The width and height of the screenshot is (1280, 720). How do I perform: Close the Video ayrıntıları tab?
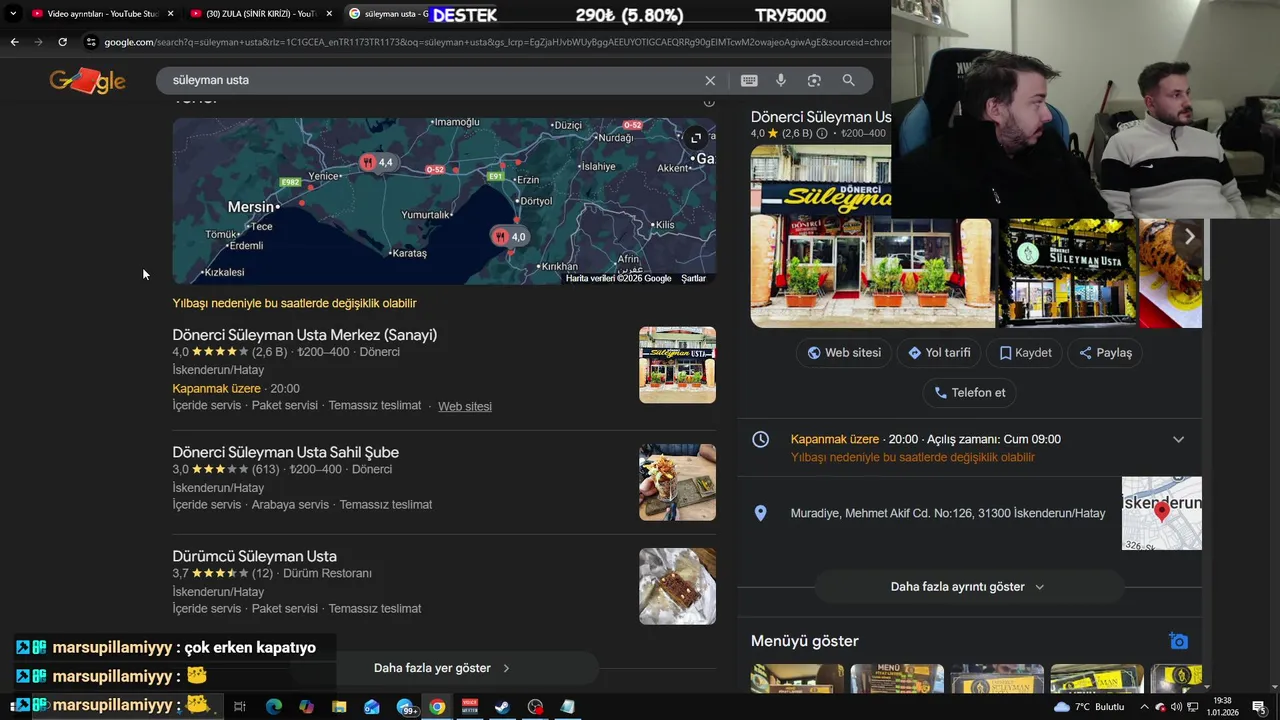pyautogui.click(x=171, y=14)
